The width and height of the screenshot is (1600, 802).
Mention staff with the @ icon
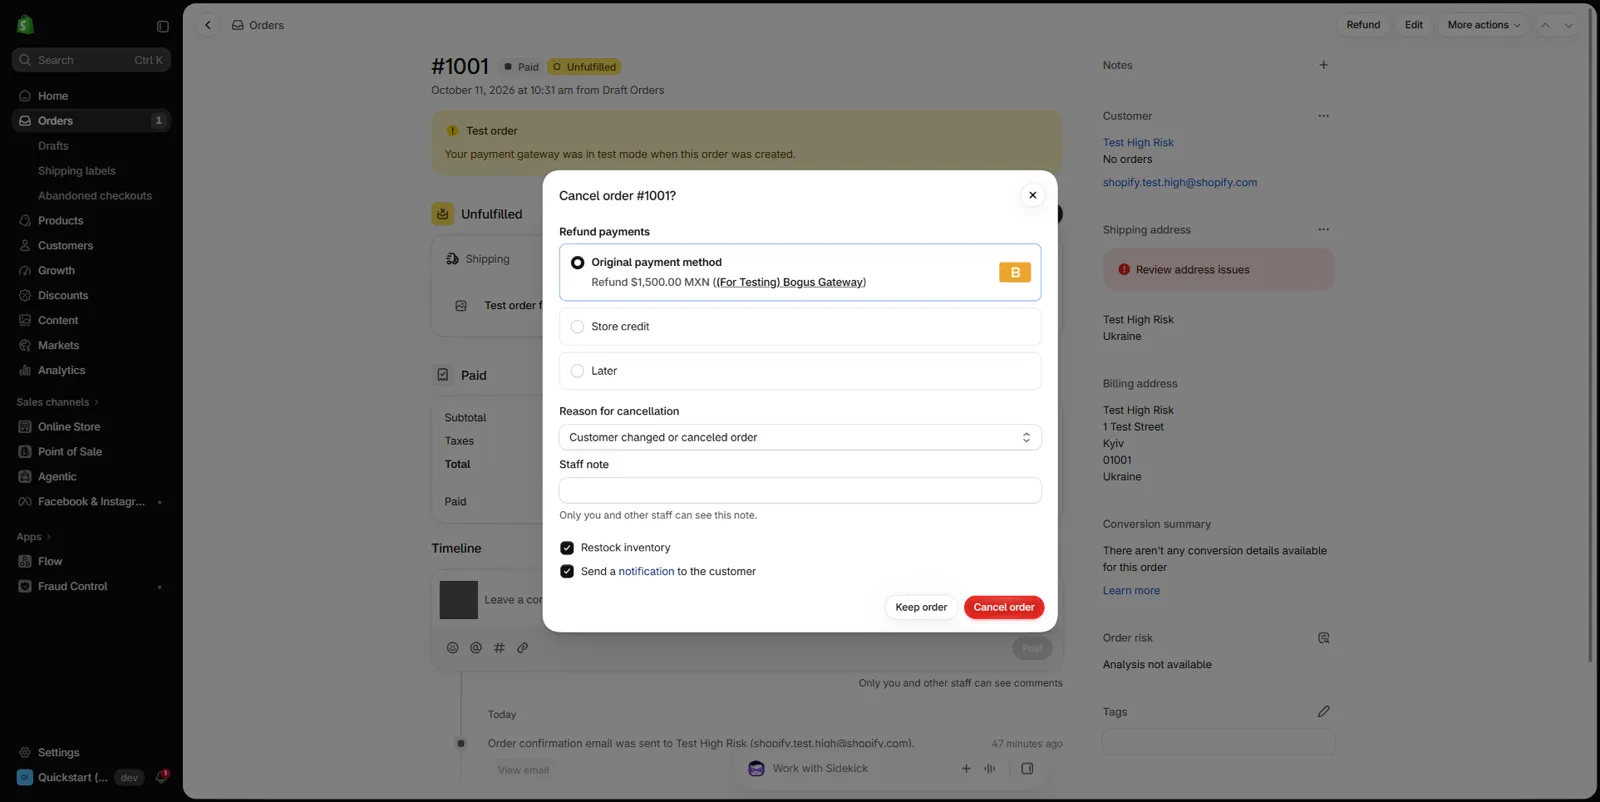click(476, 648)
